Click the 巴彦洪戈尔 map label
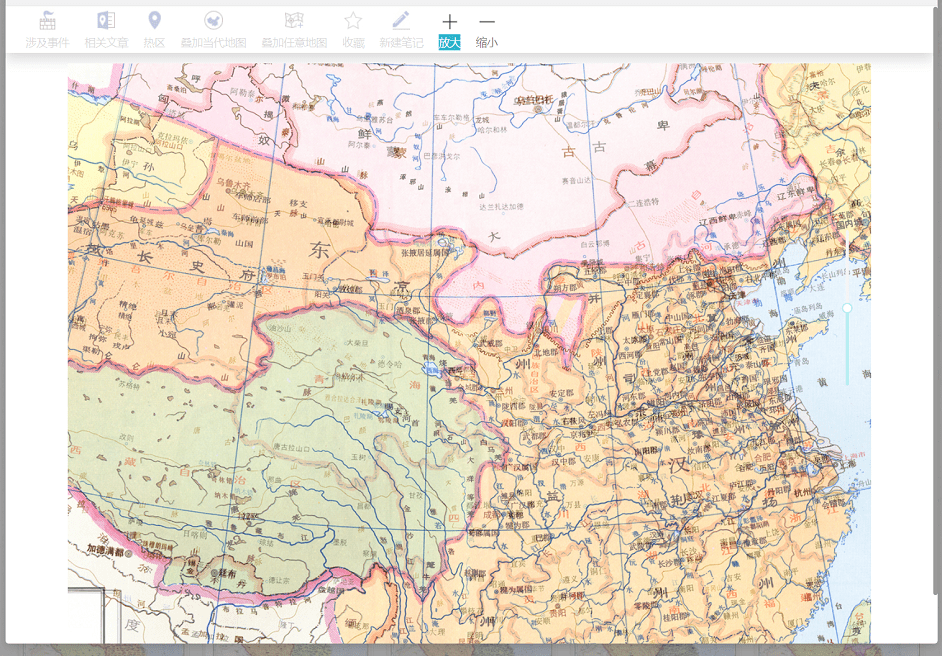Screen dimensions: 942x656 [442, 156]
